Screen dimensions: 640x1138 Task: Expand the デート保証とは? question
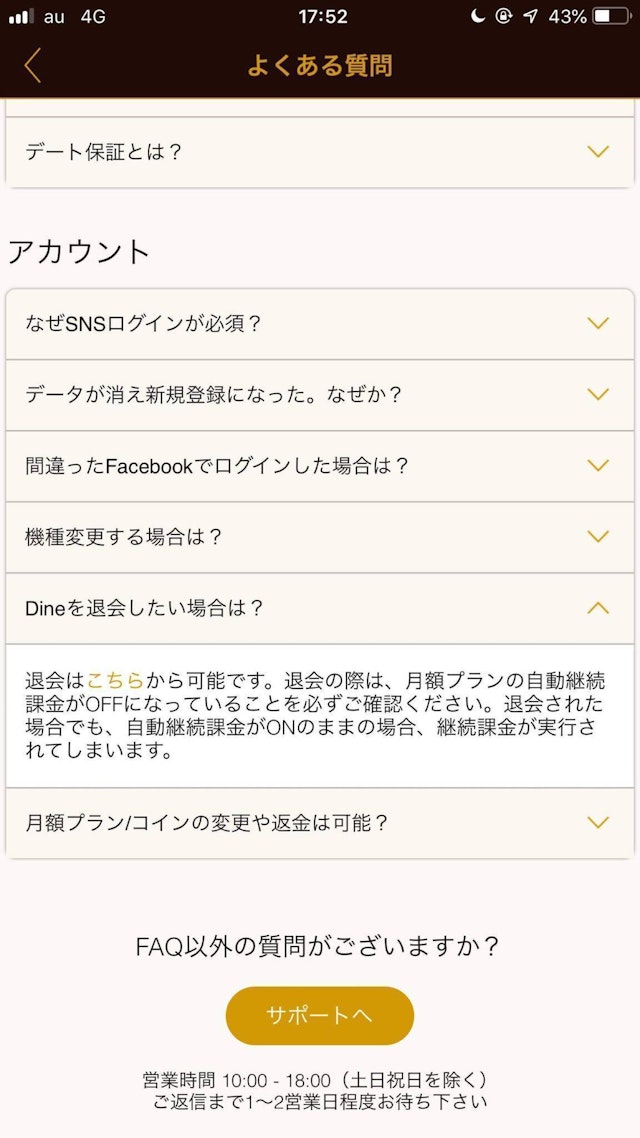(320, 152)
